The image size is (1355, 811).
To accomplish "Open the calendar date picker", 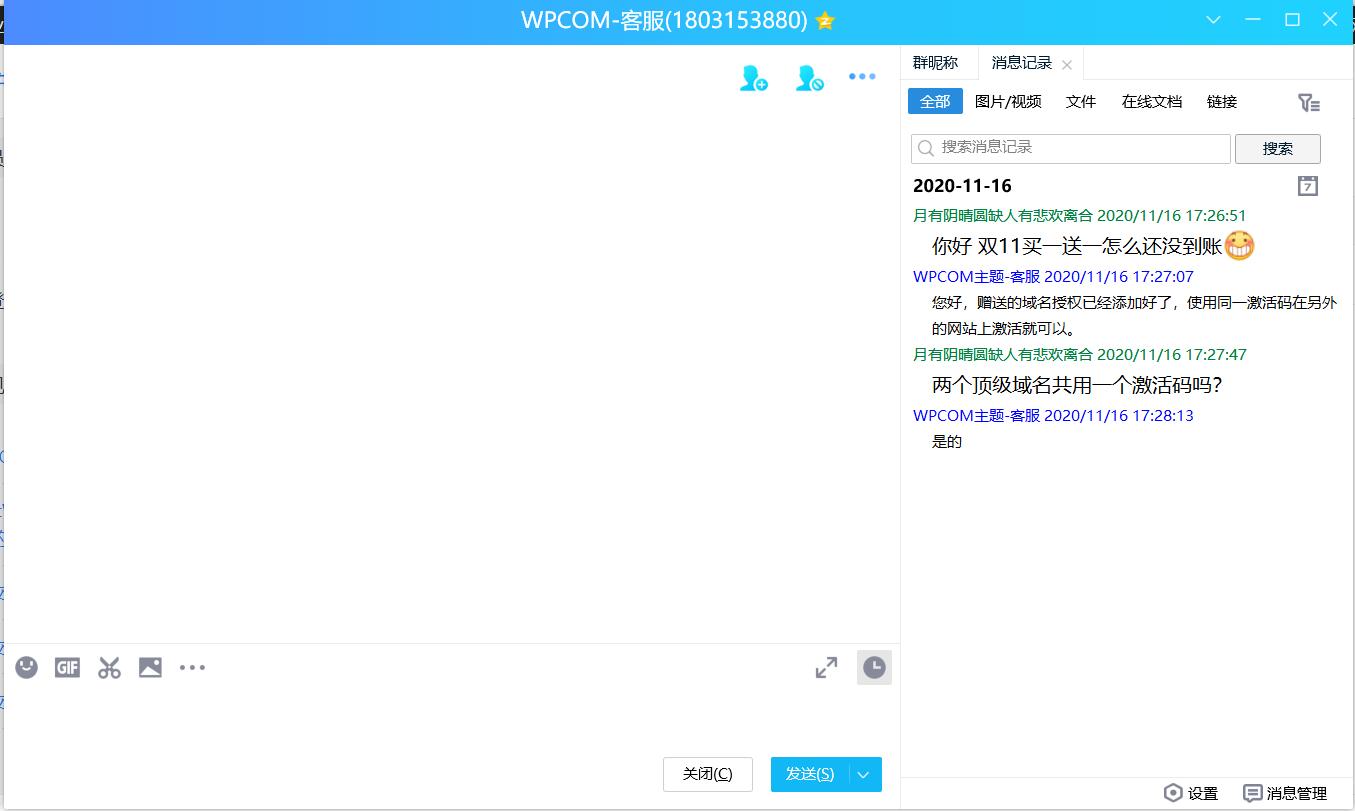I will 1307,186.
